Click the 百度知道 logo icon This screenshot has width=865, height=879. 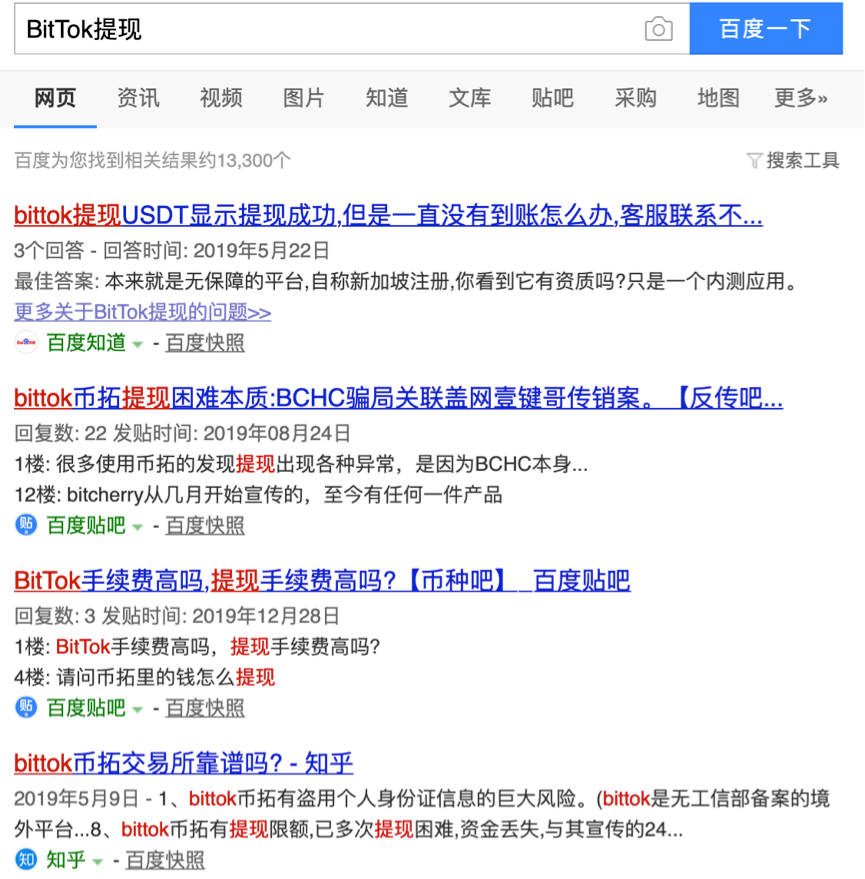click(x=26, y=343)
